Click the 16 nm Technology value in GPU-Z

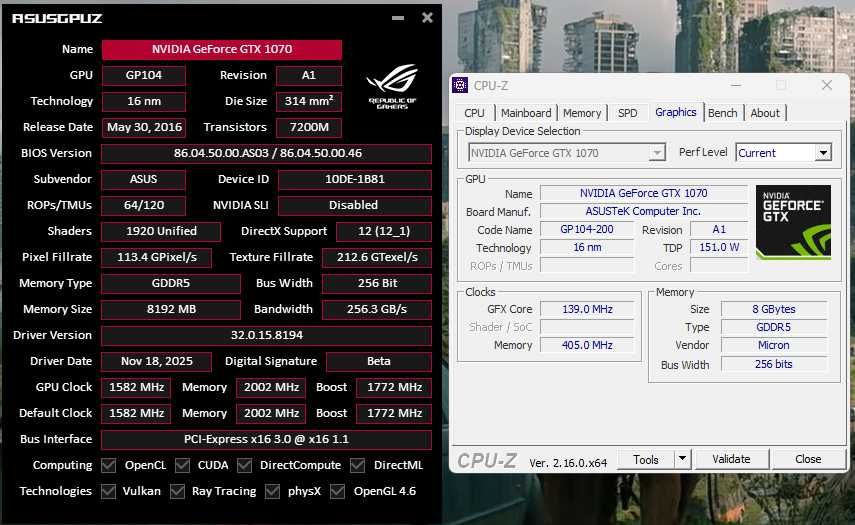pyautogui.click(x=144, y=101)
